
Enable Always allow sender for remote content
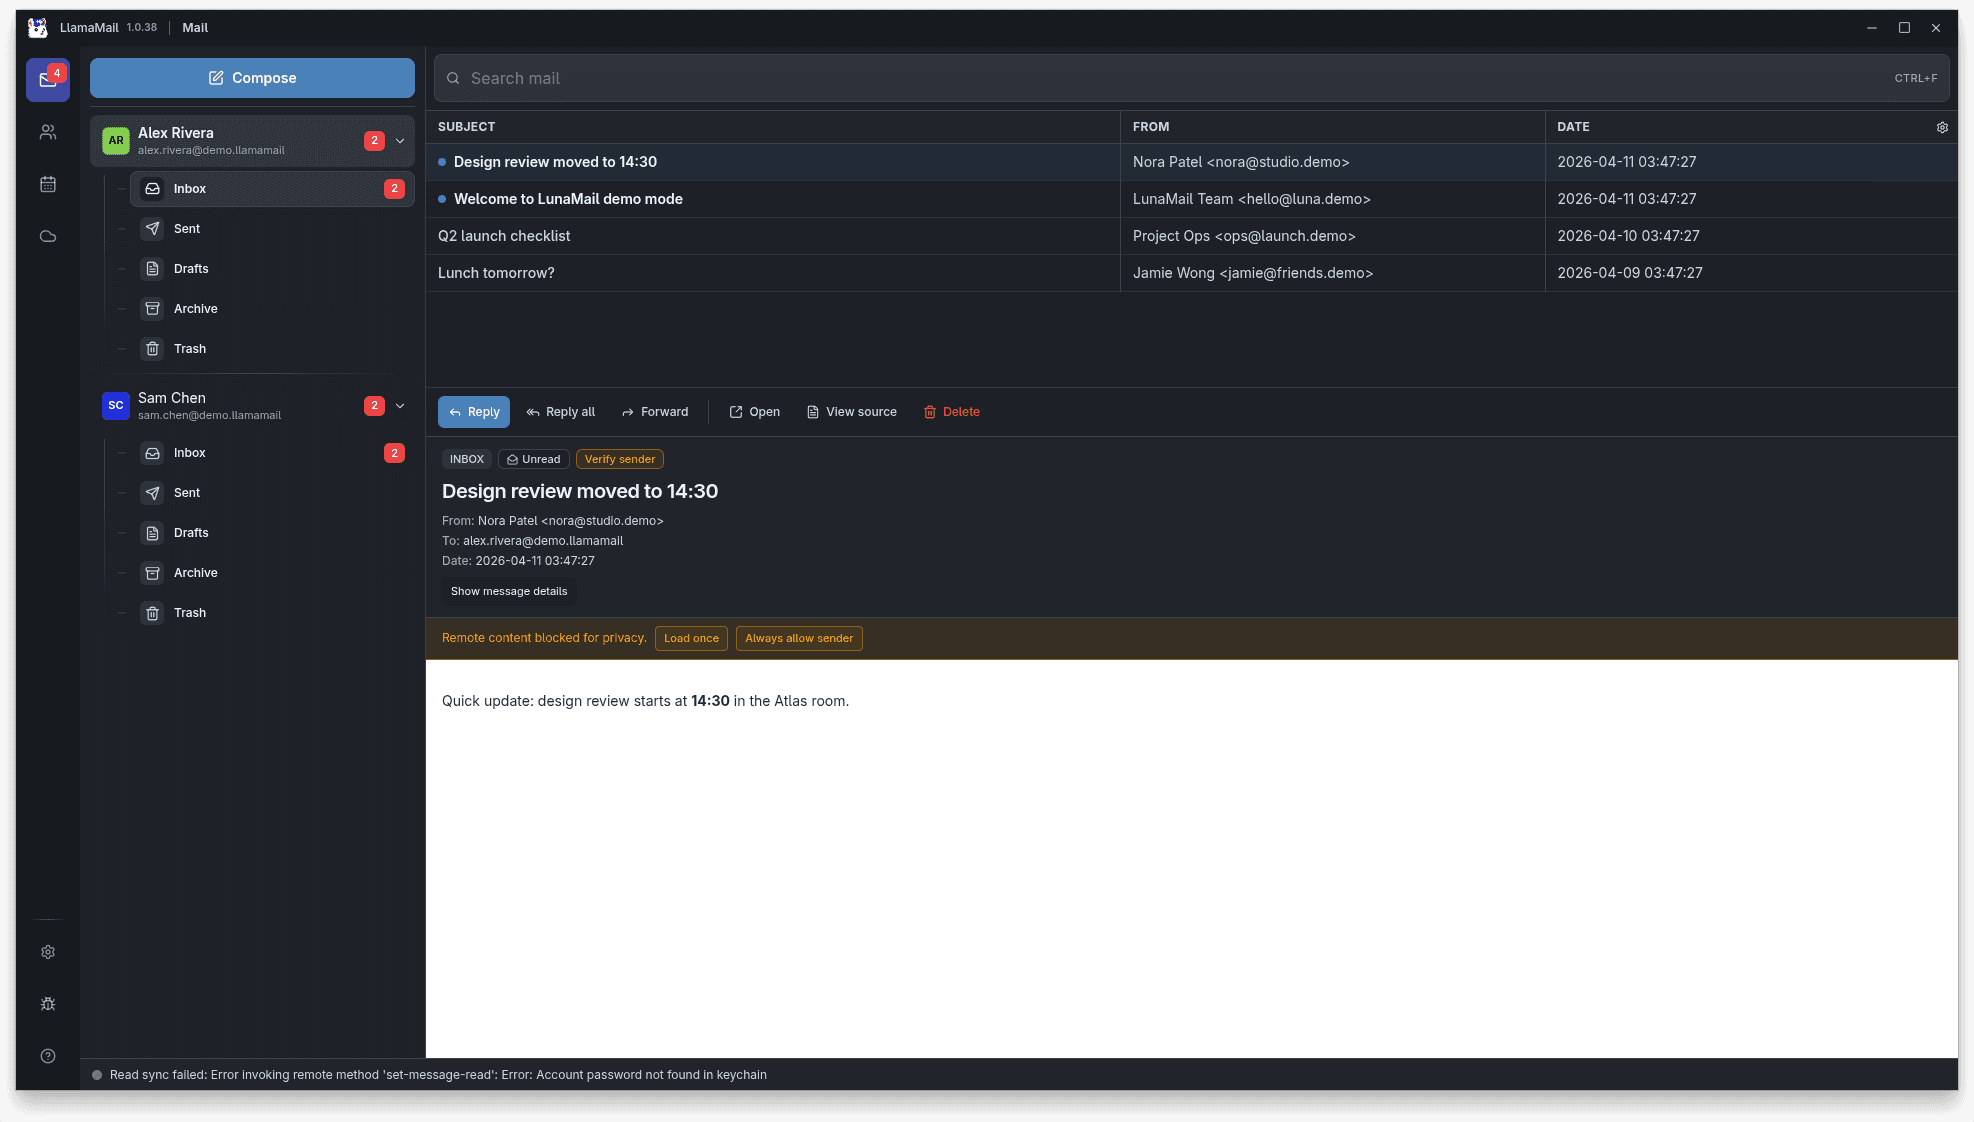pos(798,638)
